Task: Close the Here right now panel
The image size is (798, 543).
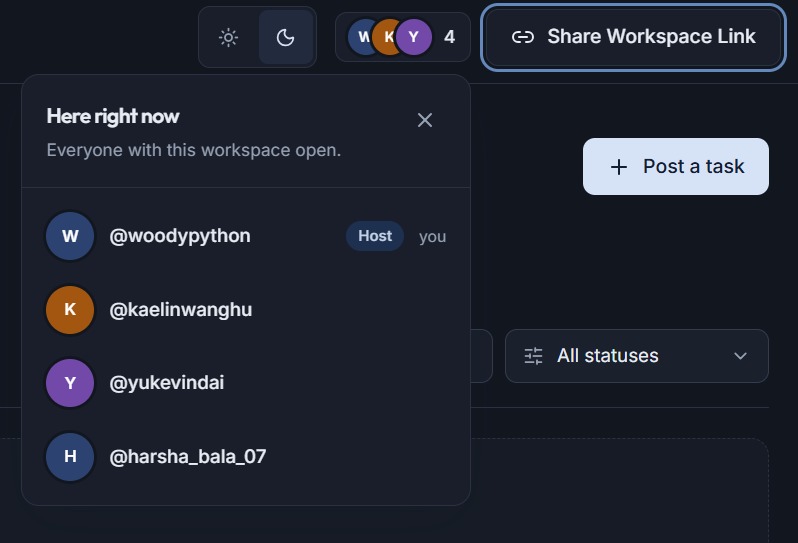Action: (x=425, y=120)
